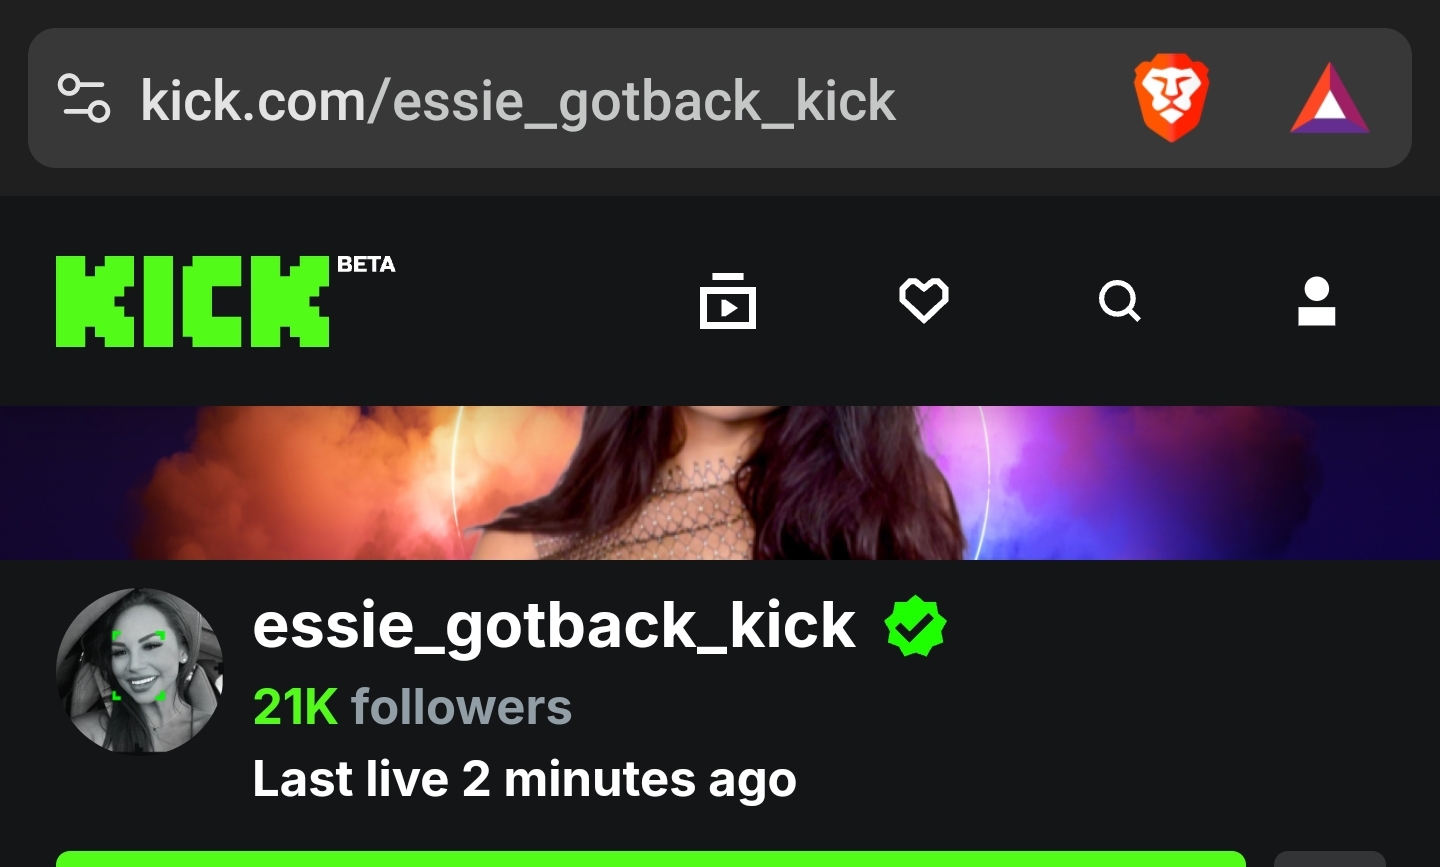The image size is (1440, 867).
Task: Tap the small gray button beside green button
Action: (x=1329, y=859)
